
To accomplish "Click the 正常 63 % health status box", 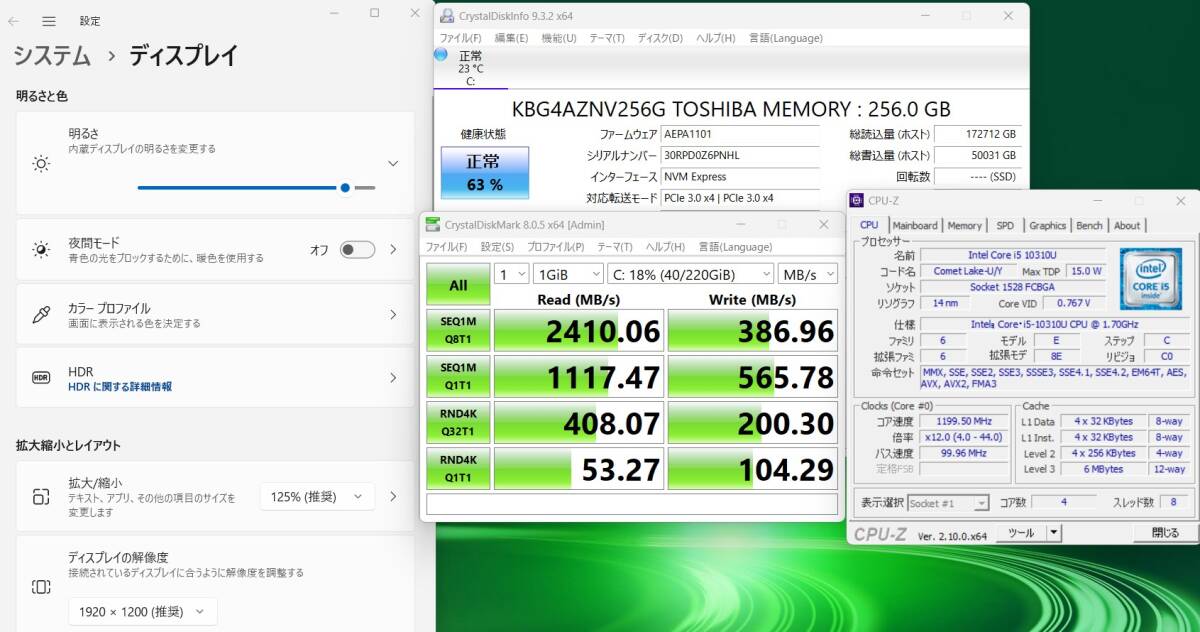I will 485,173.
